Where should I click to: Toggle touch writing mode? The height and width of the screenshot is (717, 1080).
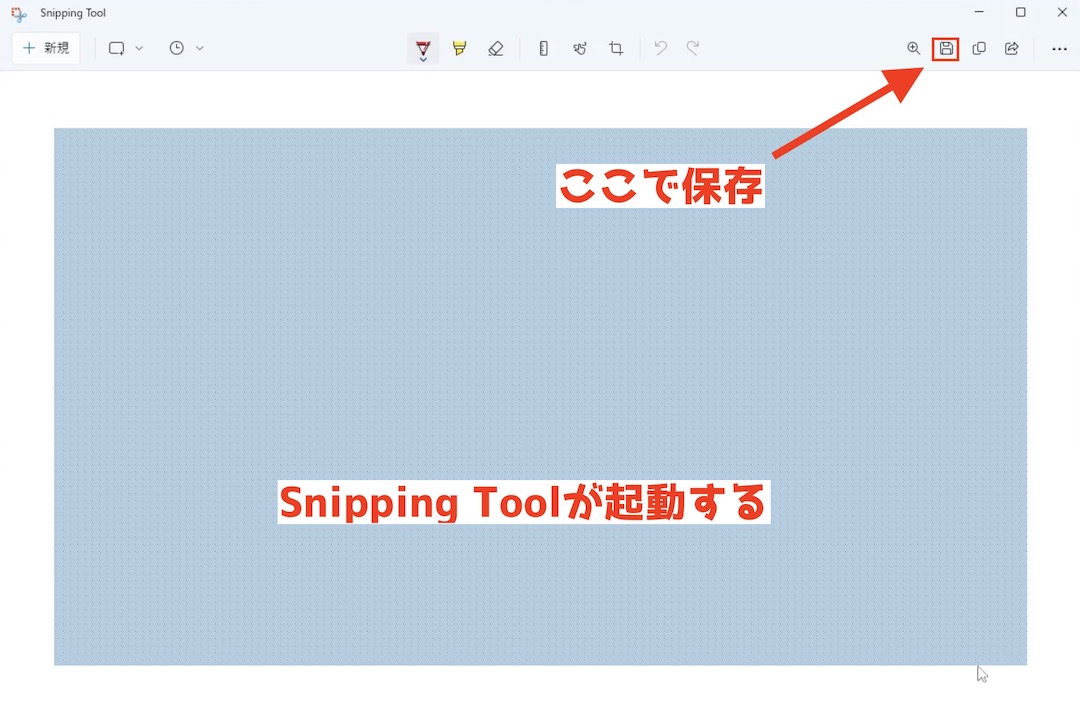[x=580, y=48]
